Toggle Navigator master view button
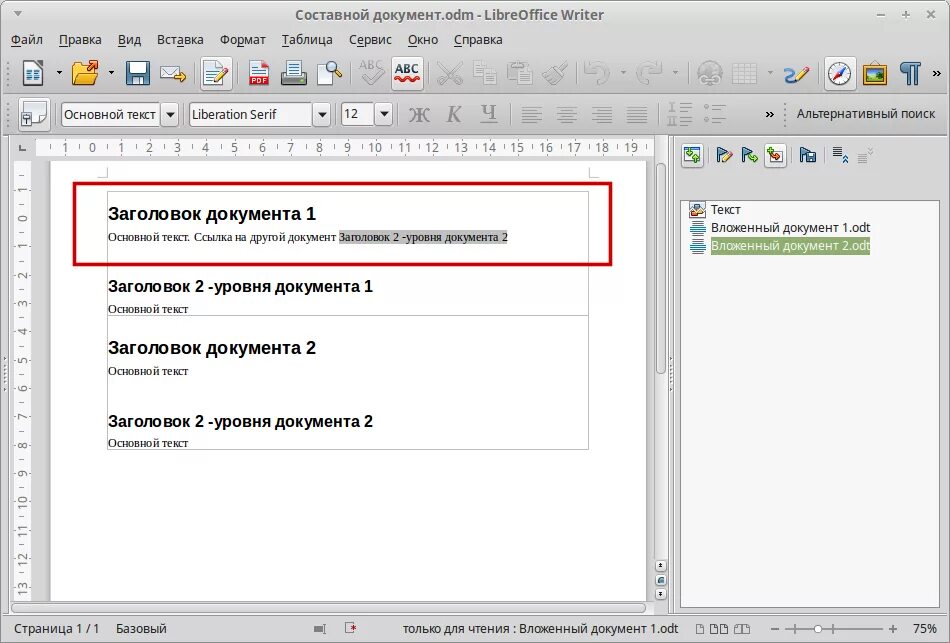The width and height of the screenshot is (950, 643). coord(693,156)
